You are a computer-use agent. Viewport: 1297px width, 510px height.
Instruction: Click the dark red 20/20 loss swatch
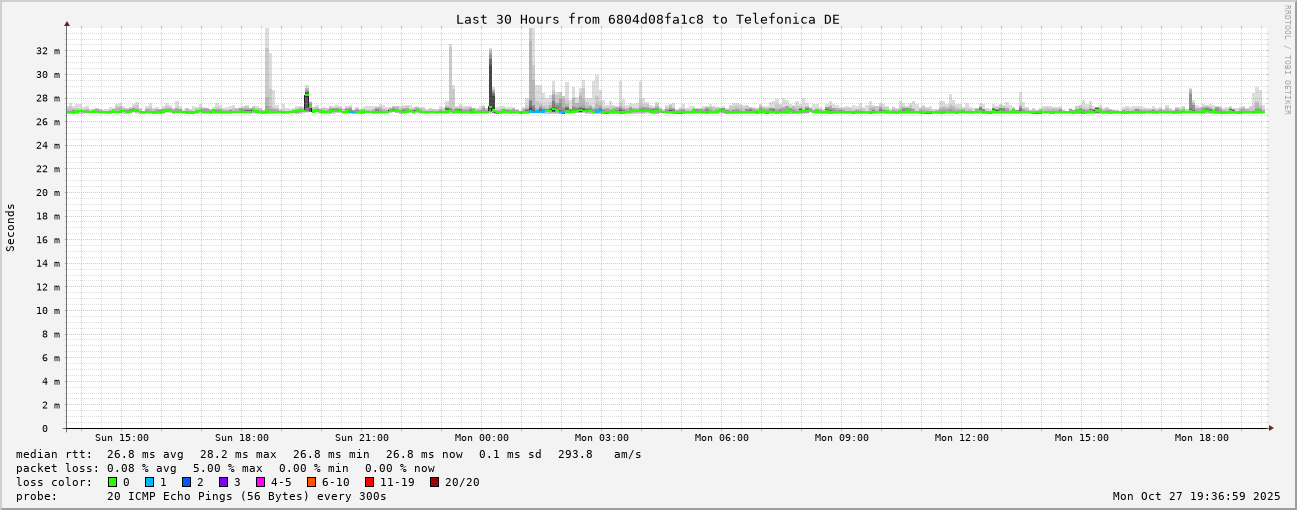pos(434,482)
